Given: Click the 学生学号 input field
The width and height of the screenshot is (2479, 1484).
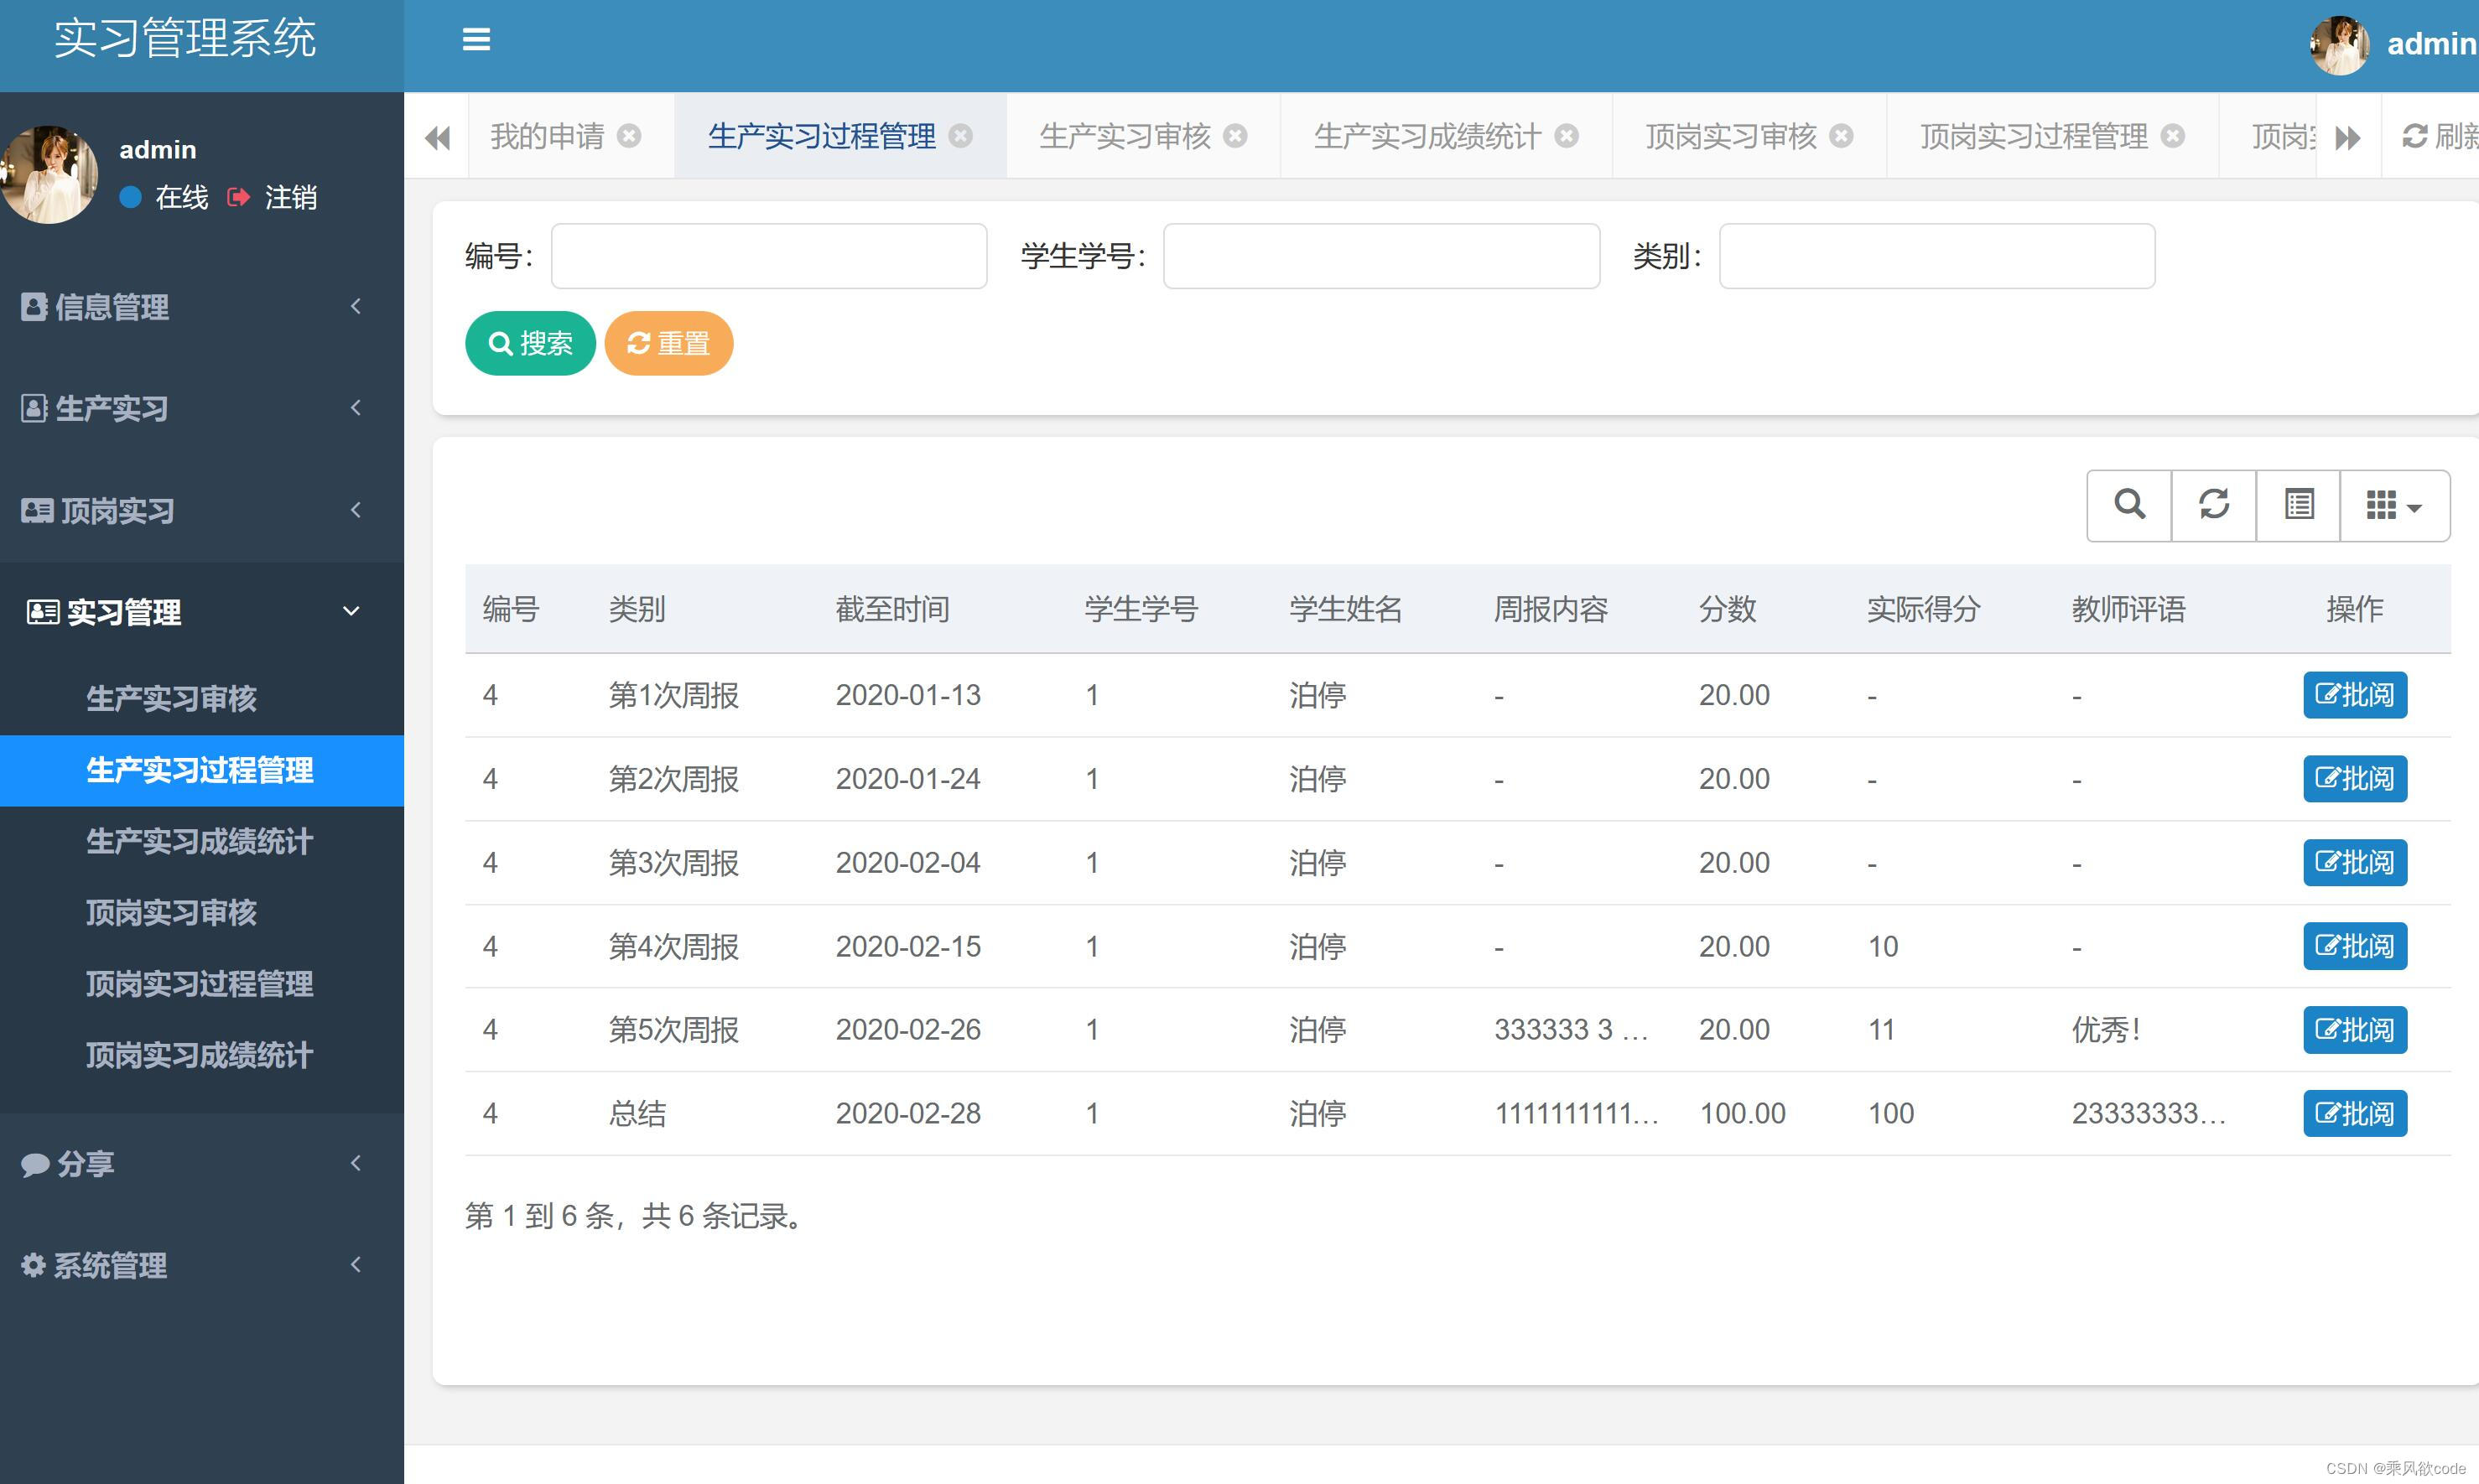Looking at the screenshot, I should (x=1380, y=256).
